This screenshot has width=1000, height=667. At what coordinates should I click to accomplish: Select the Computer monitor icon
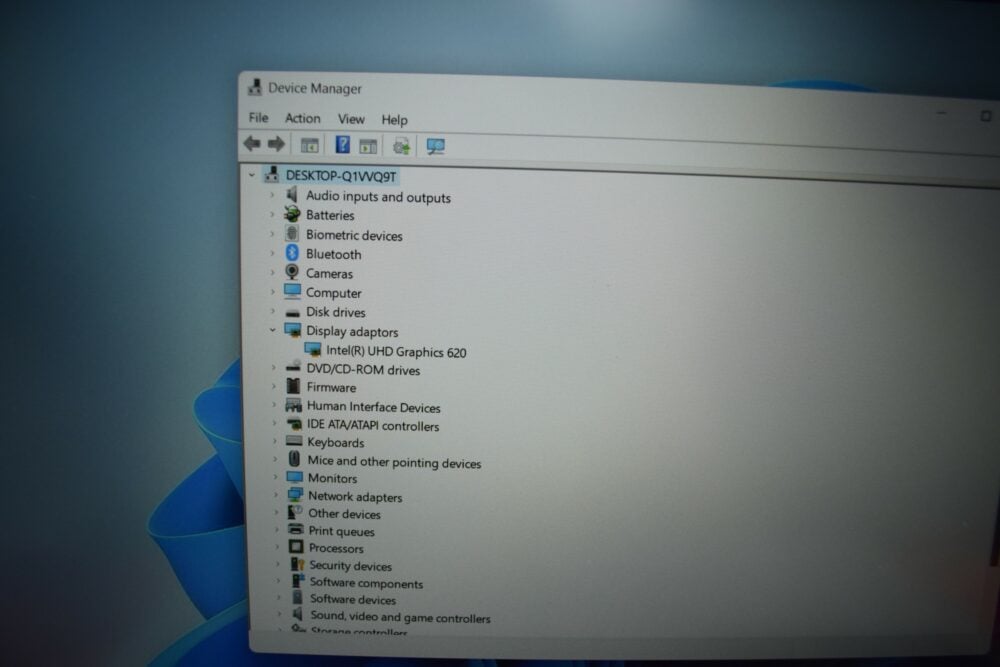click(x=292, y=291)
